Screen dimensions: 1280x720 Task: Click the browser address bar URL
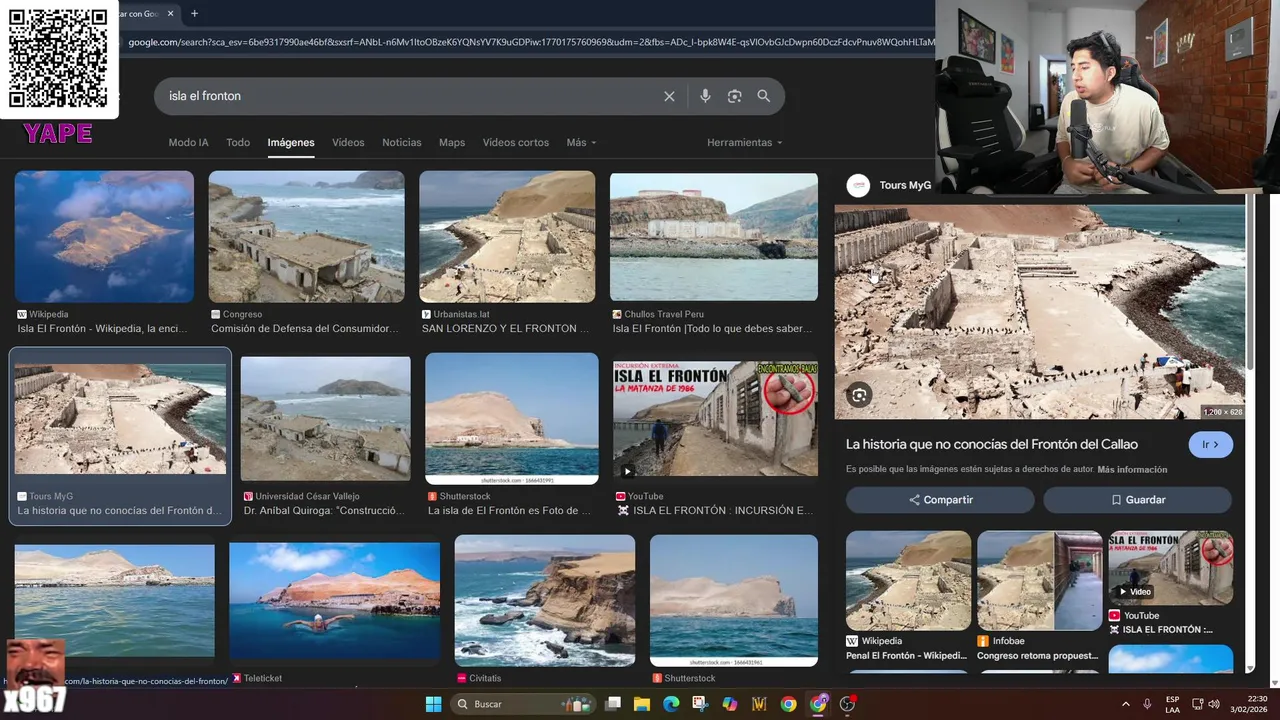pos(530,42)
